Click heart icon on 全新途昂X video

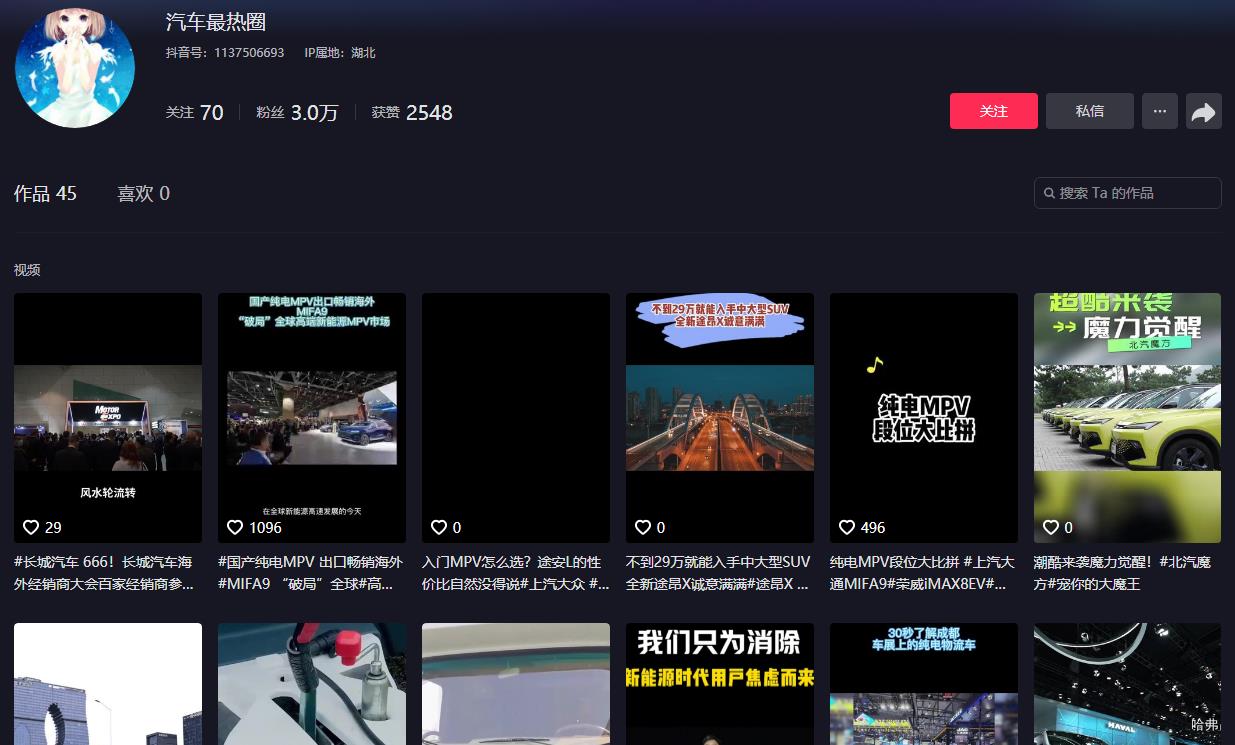tap(643, 527)
